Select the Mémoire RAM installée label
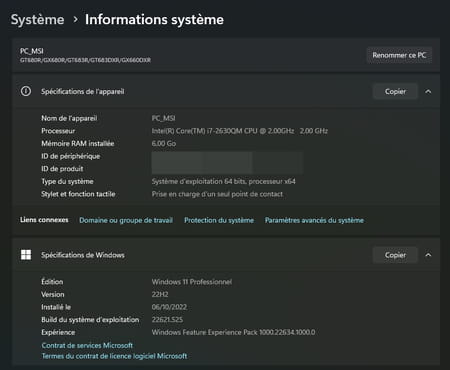 pyautogui.click(x=78, y=144)
